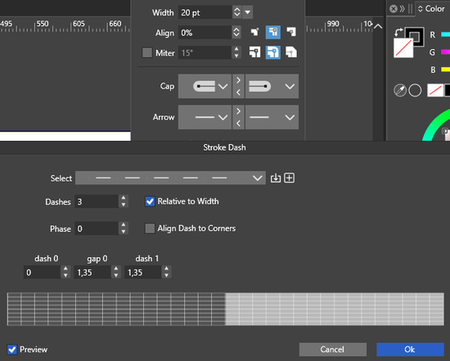Enable the Miter limit checkbox
The height and width of the screenshot is (361, 450).
(x=147, y=53)
